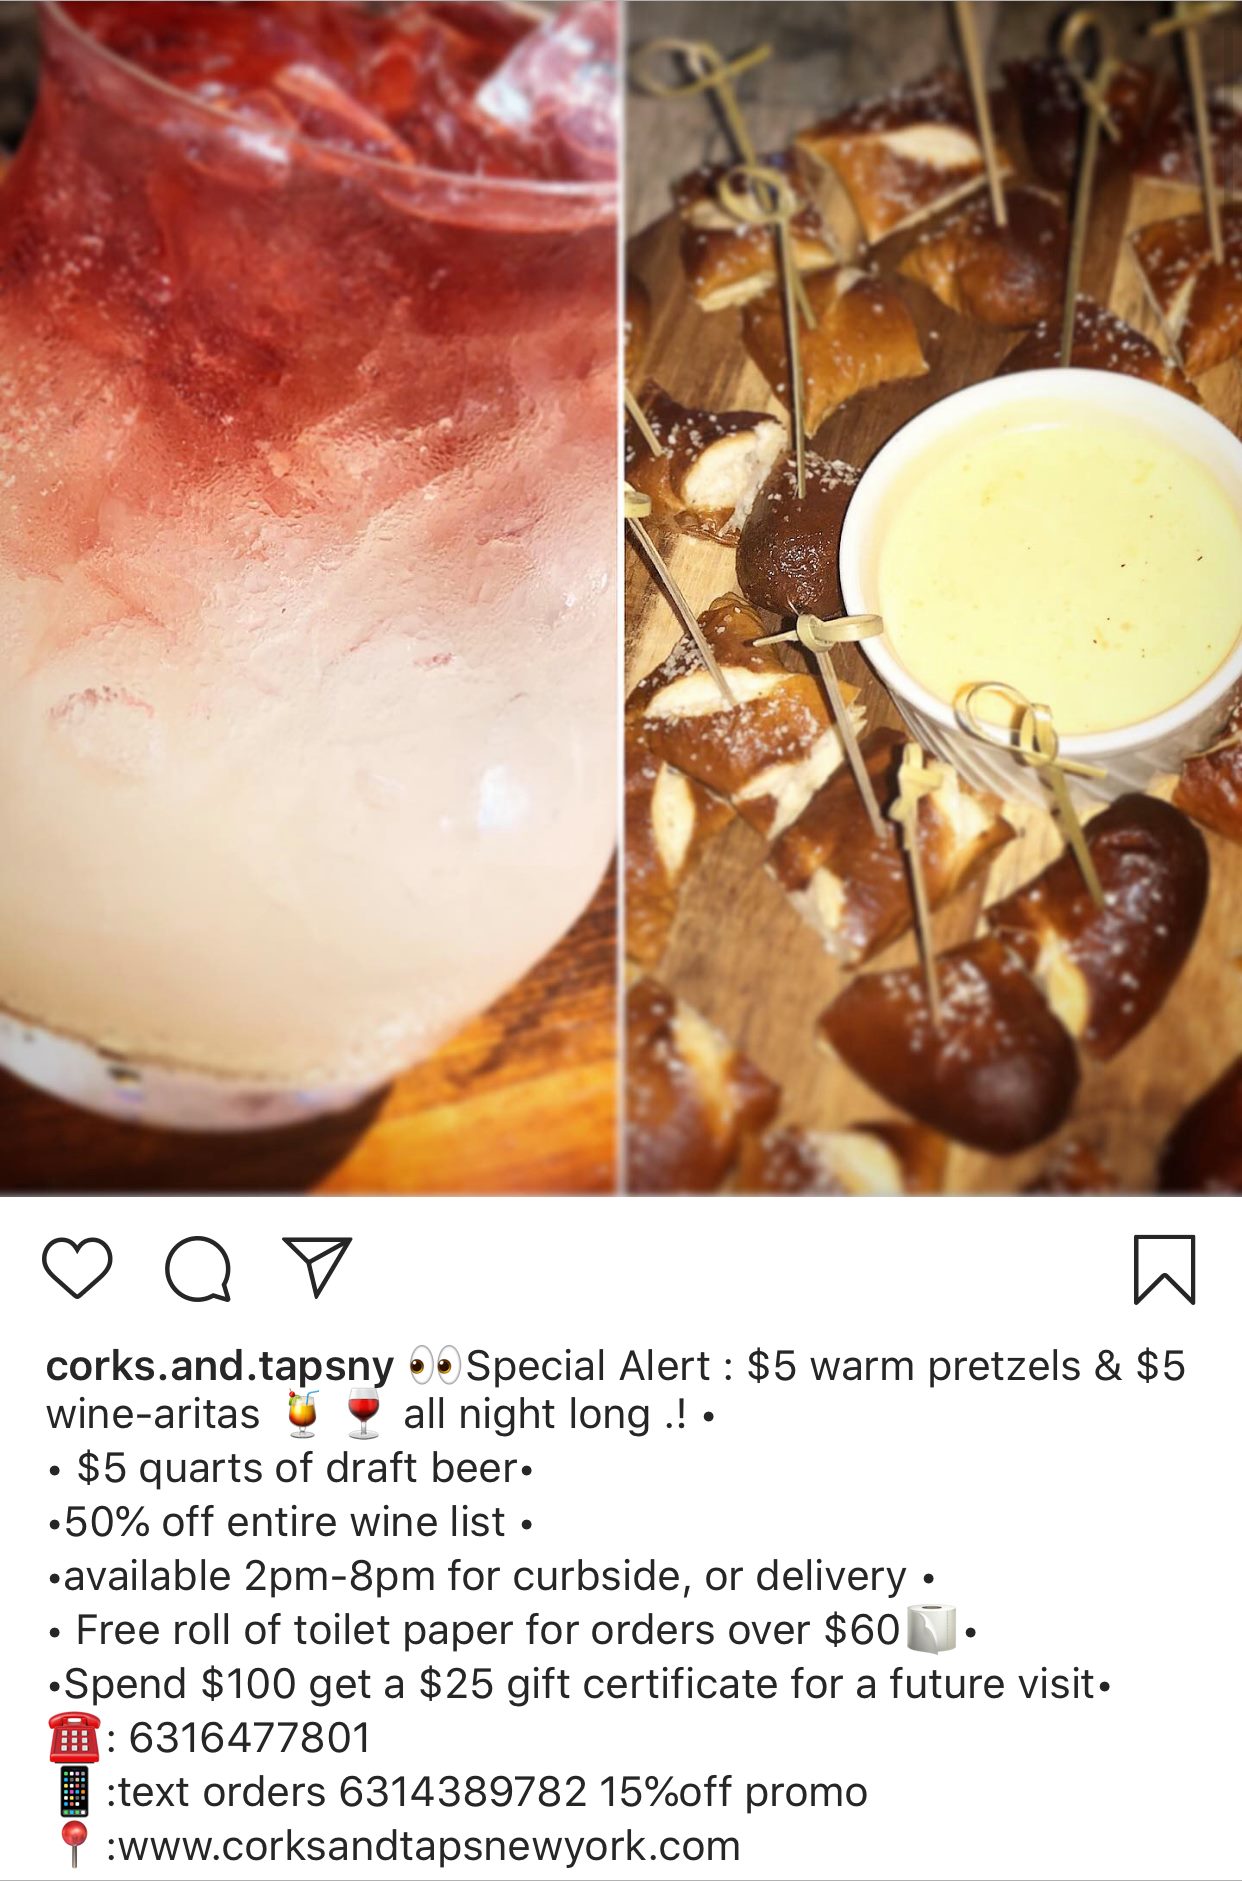Open comments with speech bubble icon

[198, 1269]
